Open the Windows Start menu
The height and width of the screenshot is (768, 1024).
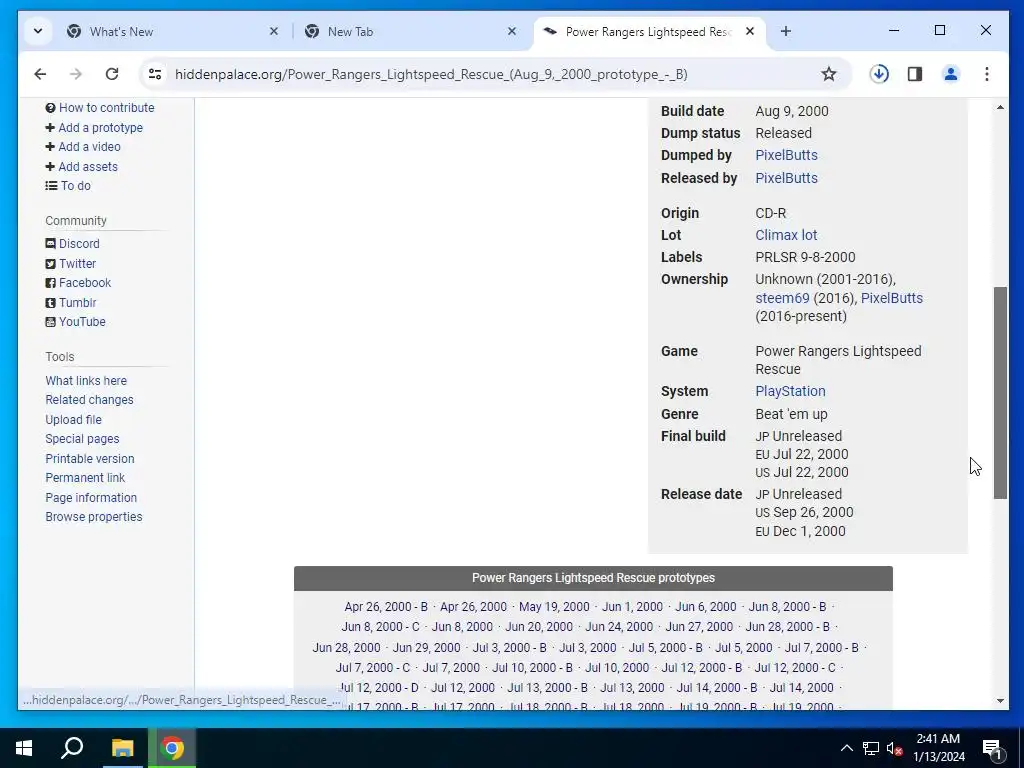coord(24,748)
